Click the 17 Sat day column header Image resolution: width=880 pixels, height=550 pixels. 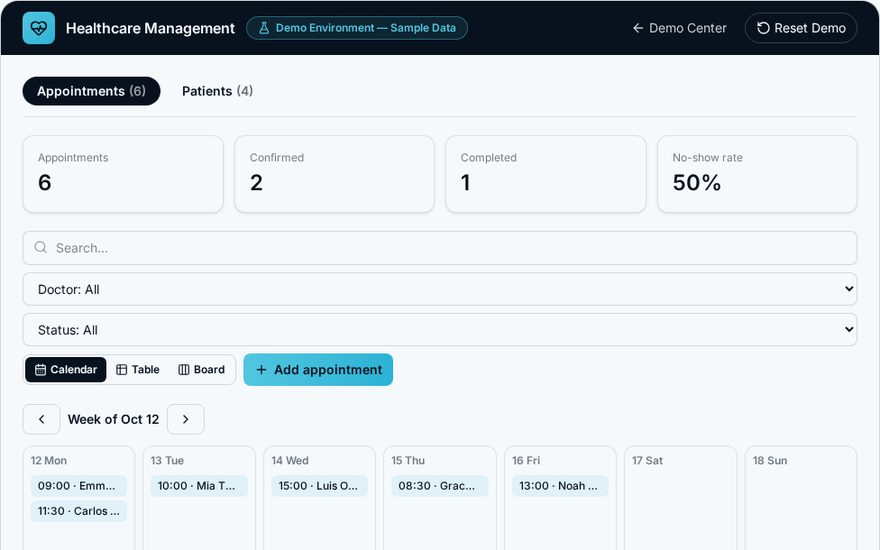pos(647,461)
